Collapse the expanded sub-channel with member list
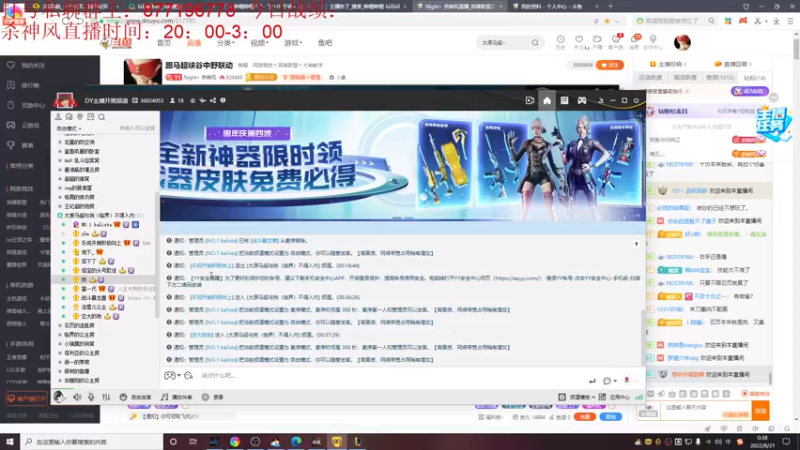Viewport: 800px width, 450px height. pos(60,215)
